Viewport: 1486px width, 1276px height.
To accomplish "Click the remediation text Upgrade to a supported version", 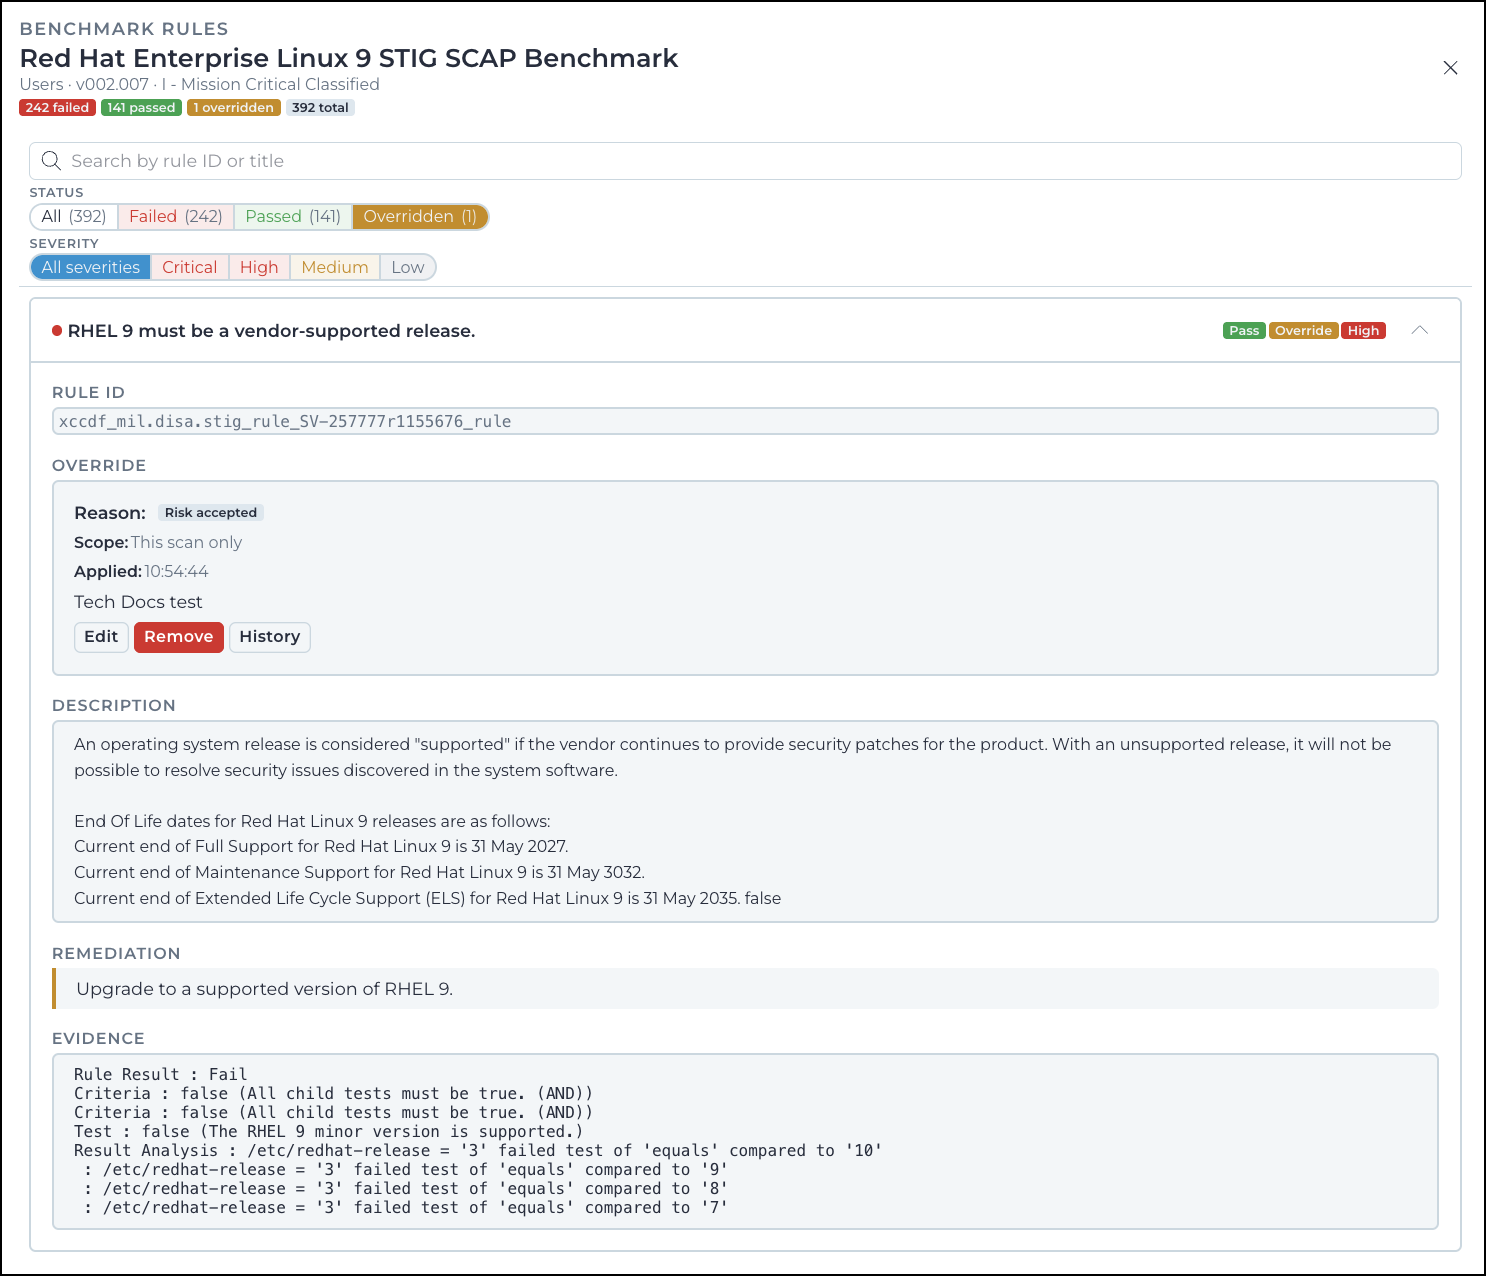I will (x=265, y=989).
